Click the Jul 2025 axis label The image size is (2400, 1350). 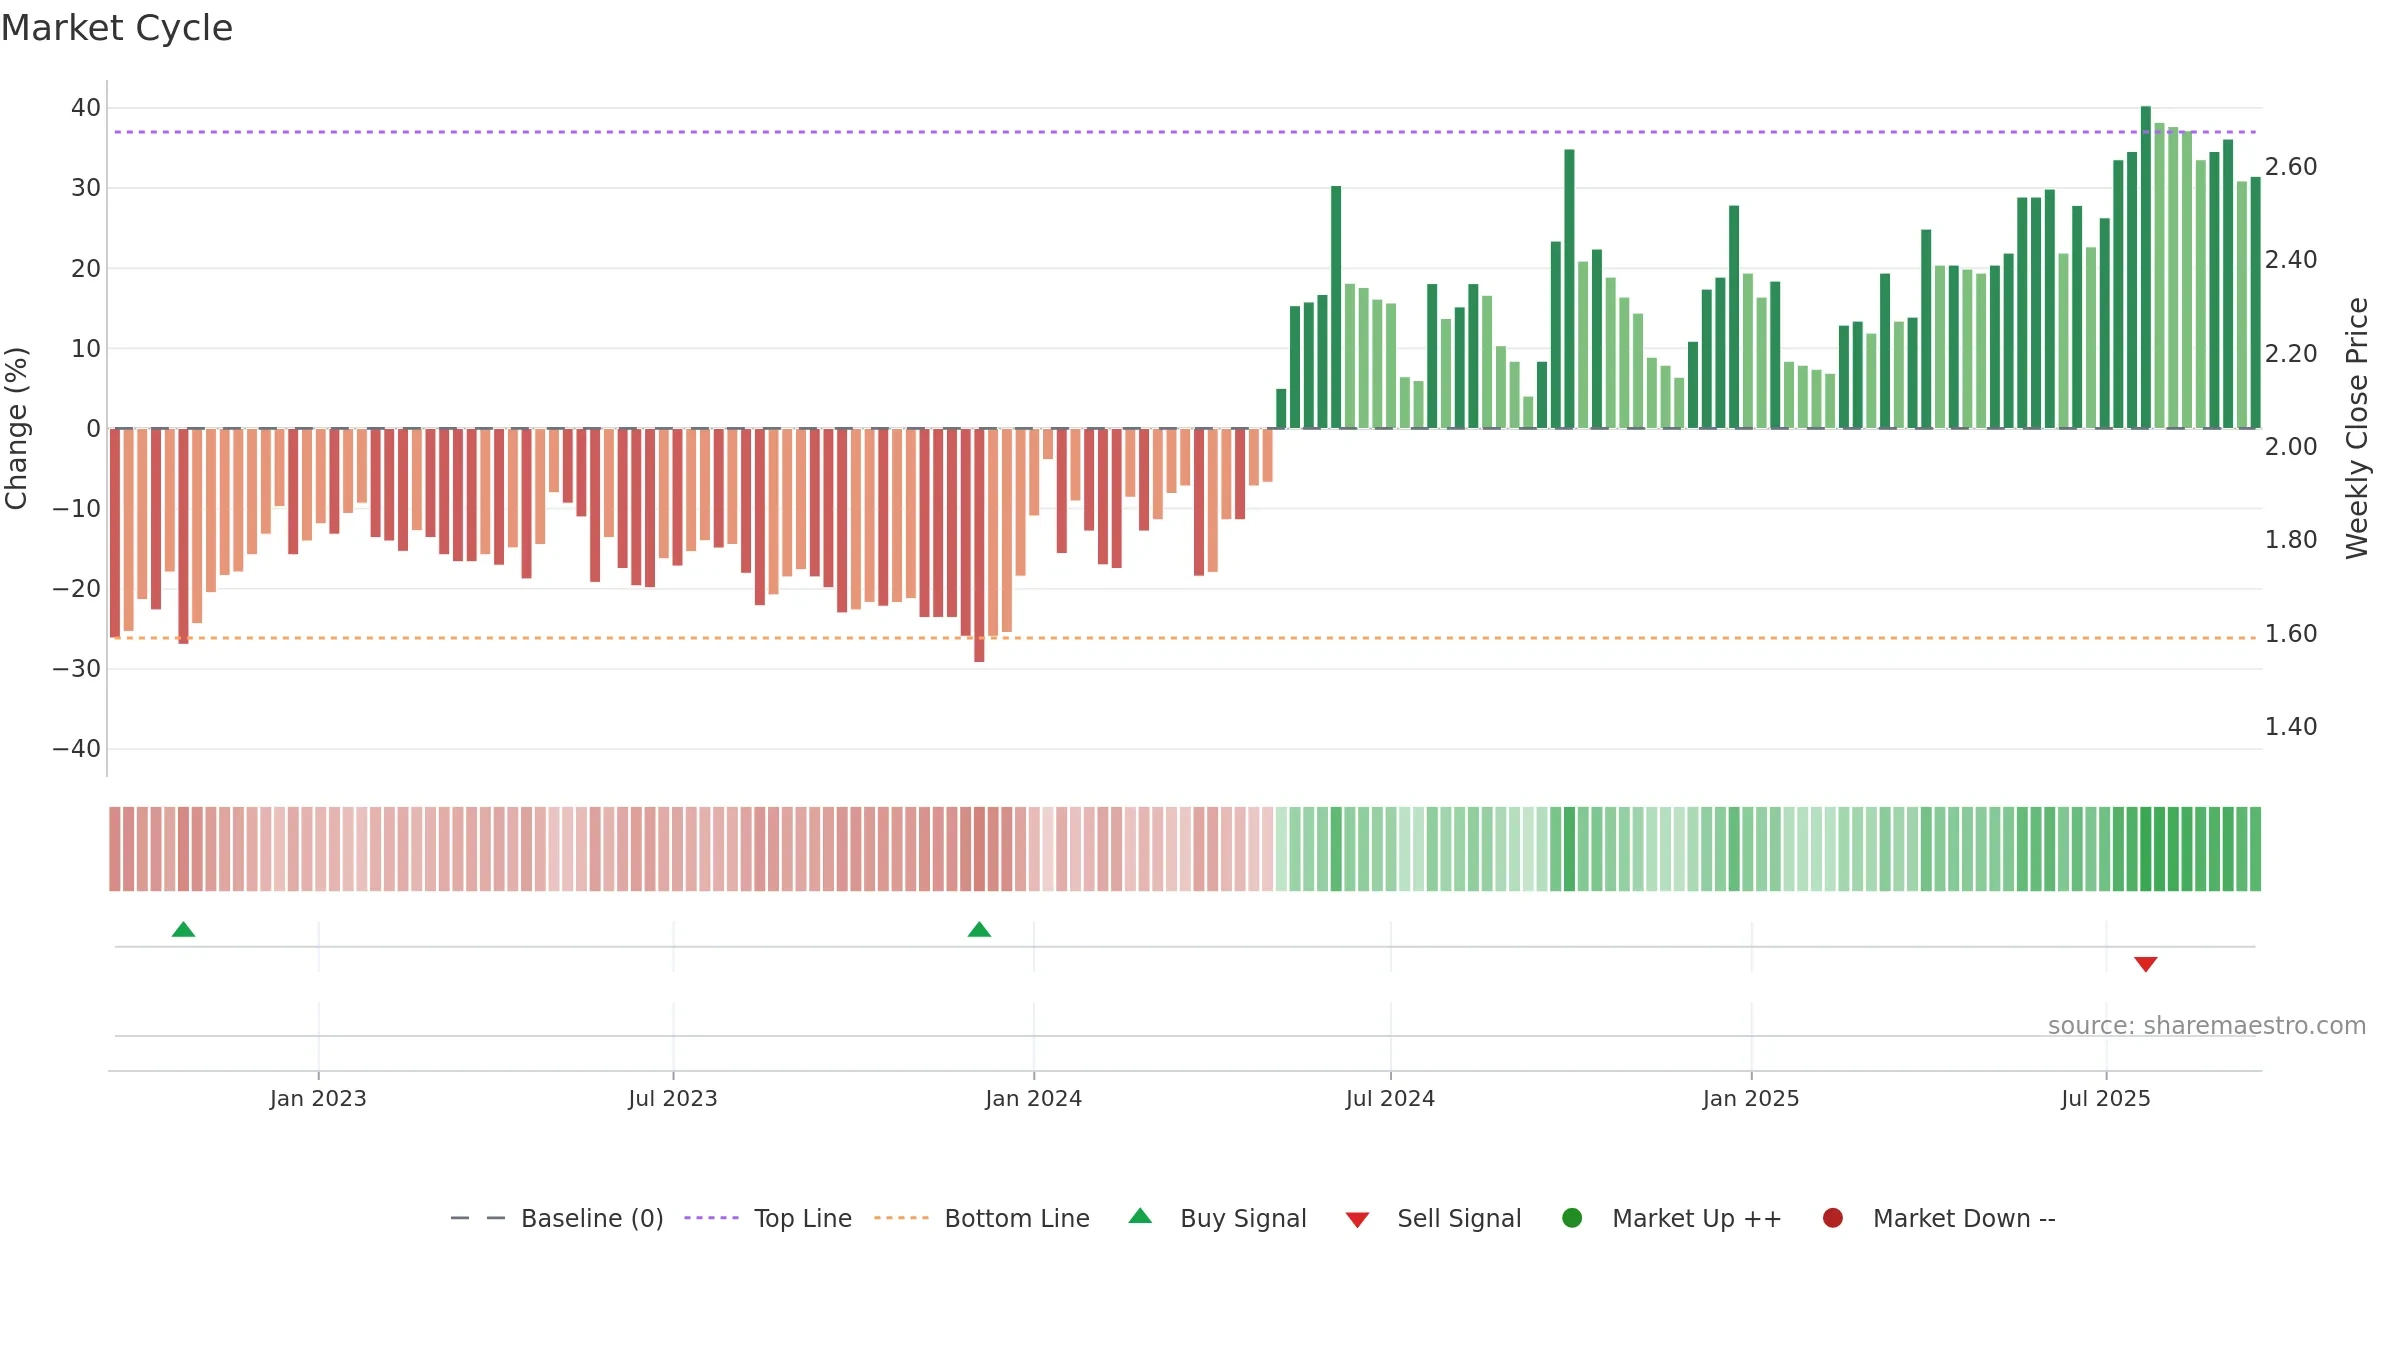pyautogui.click(x=2106, y=1098)
